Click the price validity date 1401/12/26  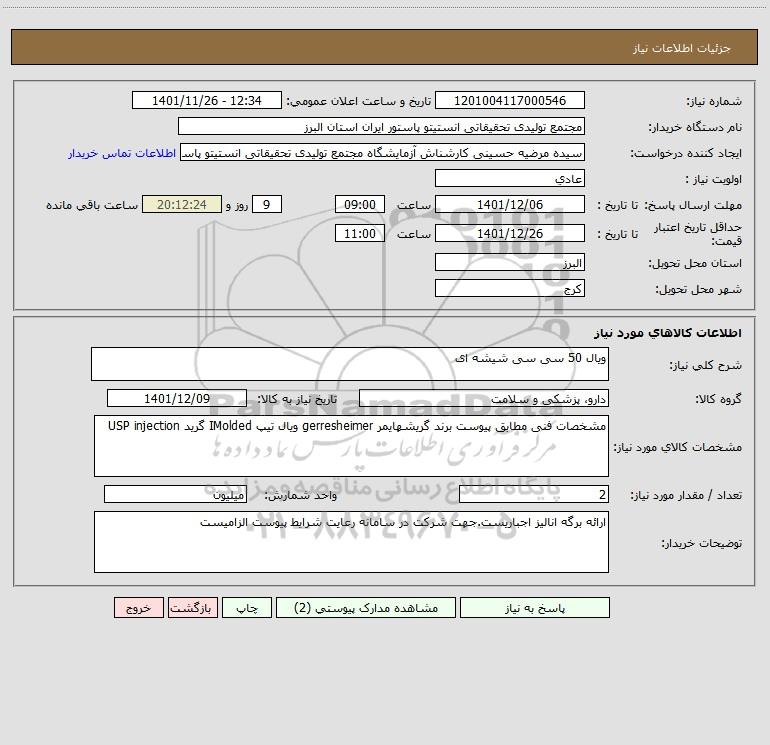point(510,233)
